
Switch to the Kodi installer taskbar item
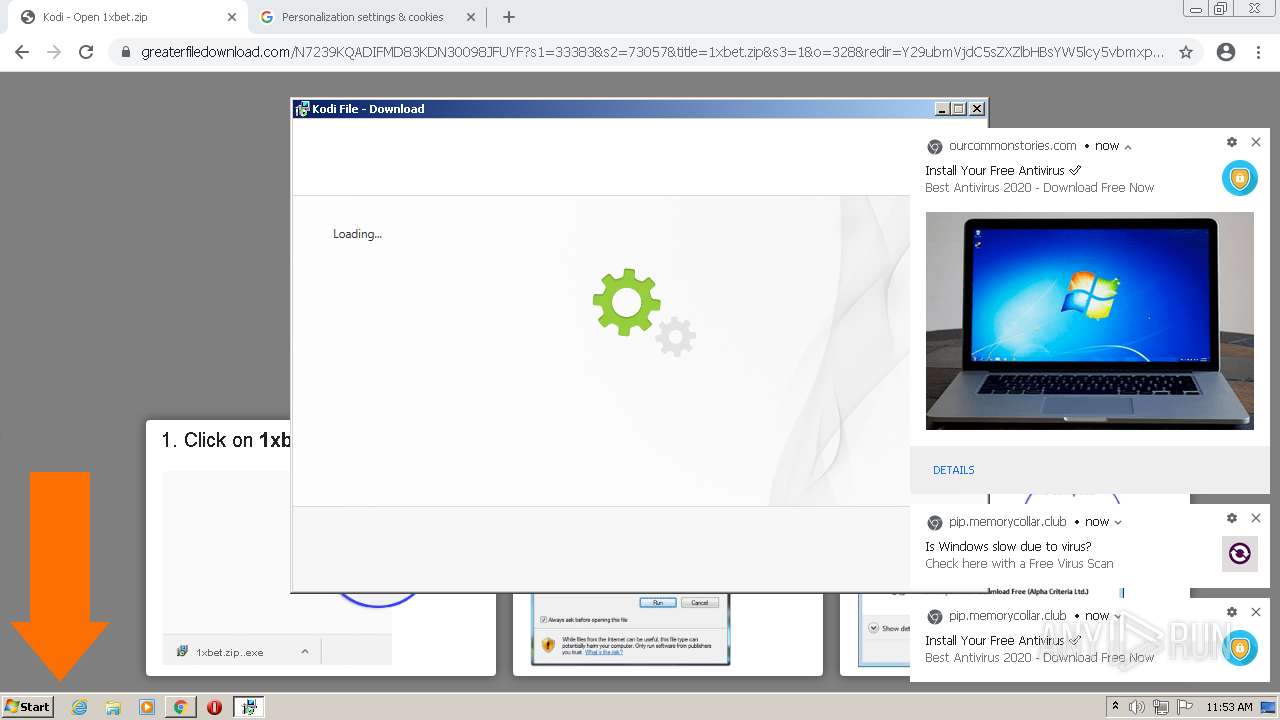coord(248,707)
